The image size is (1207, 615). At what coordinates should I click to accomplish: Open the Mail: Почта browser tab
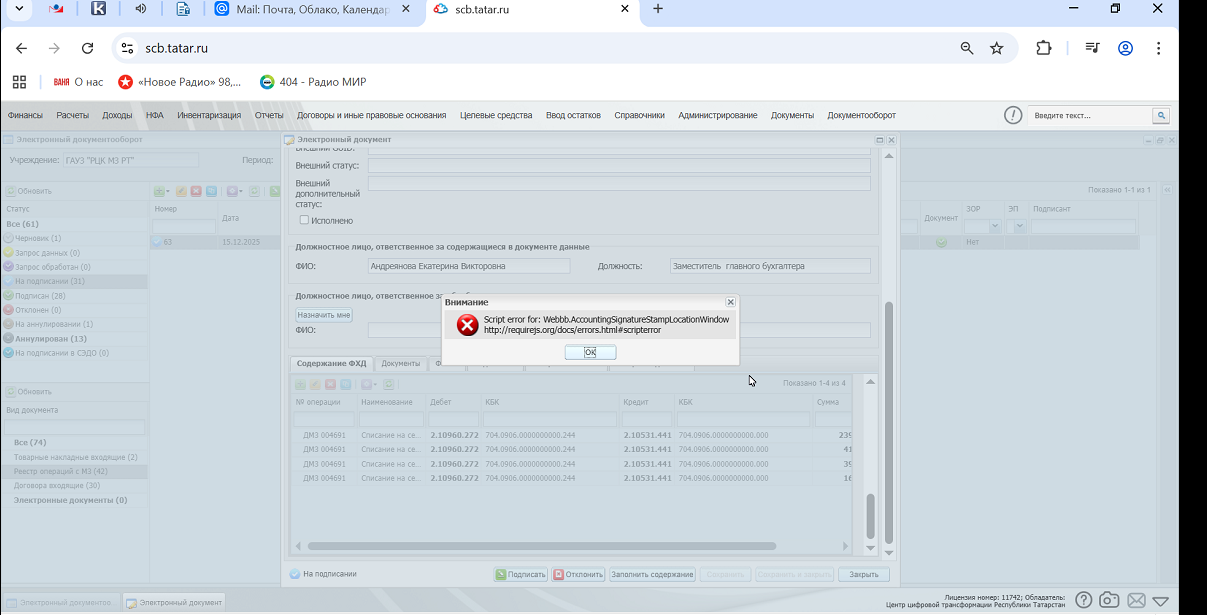[x=312, y=9]
